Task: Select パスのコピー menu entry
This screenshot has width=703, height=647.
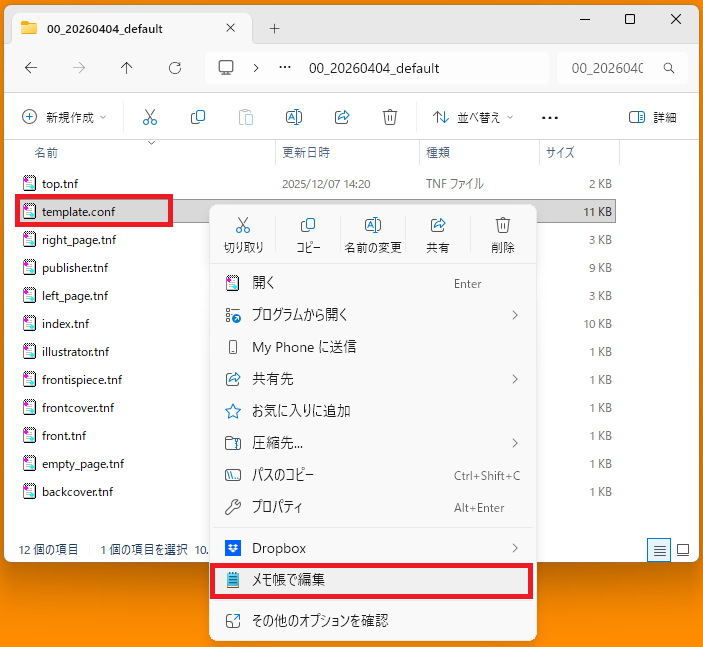Action: pos(373,475)
